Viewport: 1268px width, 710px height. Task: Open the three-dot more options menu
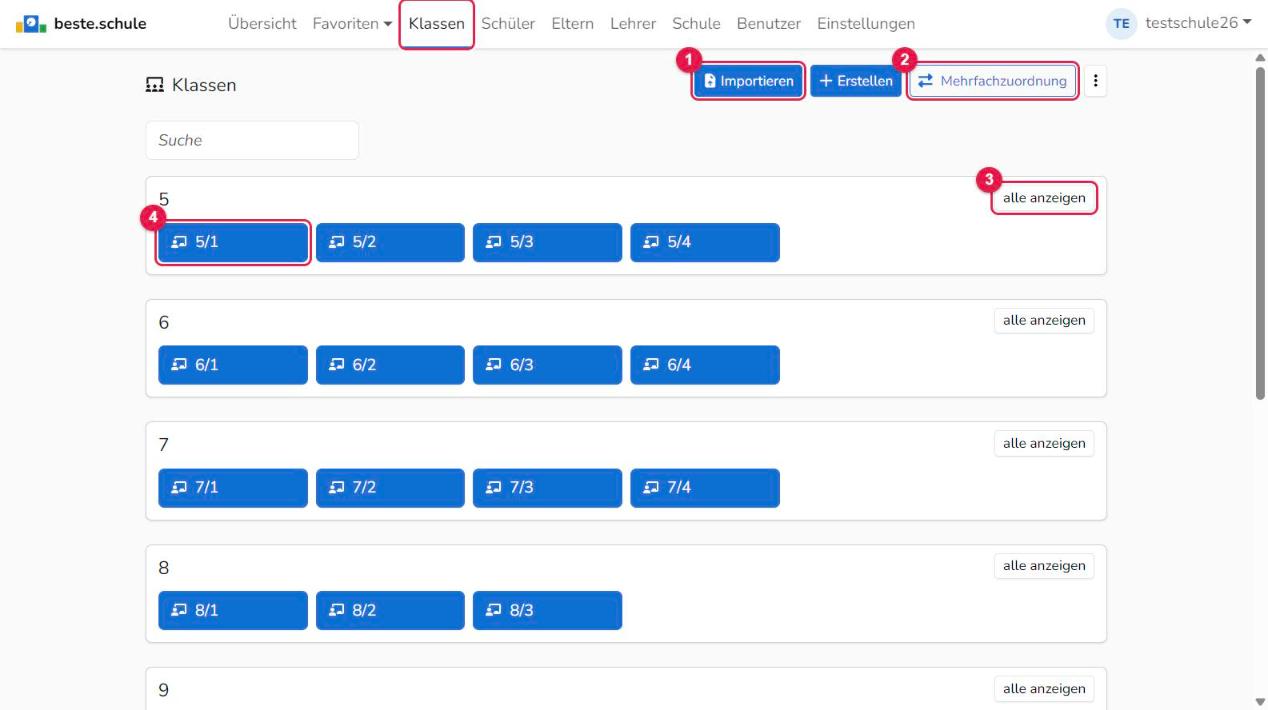1095,82
